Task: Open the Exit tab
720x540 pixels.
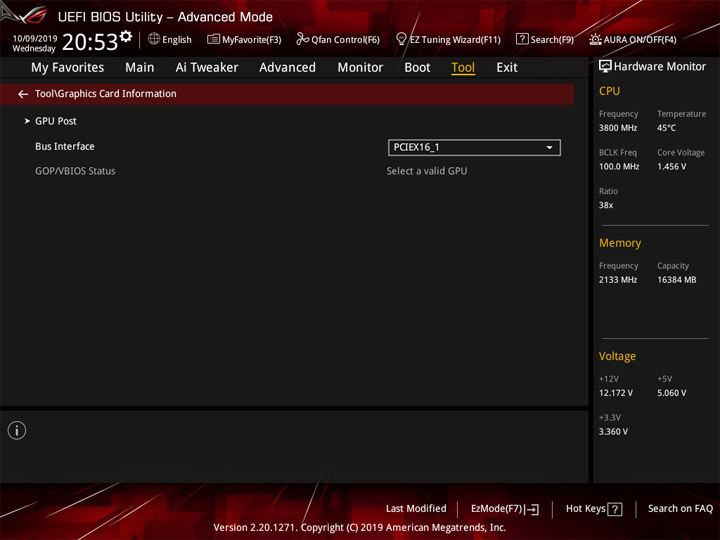Action: coord(507,68)
